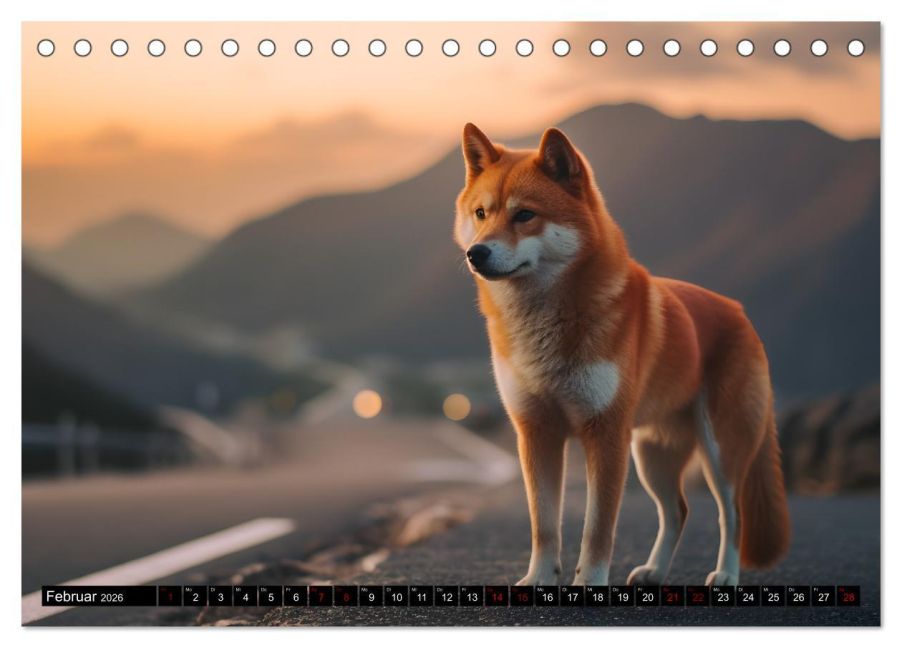This screenshot has width=902, height=648.
Task: Select day 3 in the calendar strip
Action: coord(220,596)
